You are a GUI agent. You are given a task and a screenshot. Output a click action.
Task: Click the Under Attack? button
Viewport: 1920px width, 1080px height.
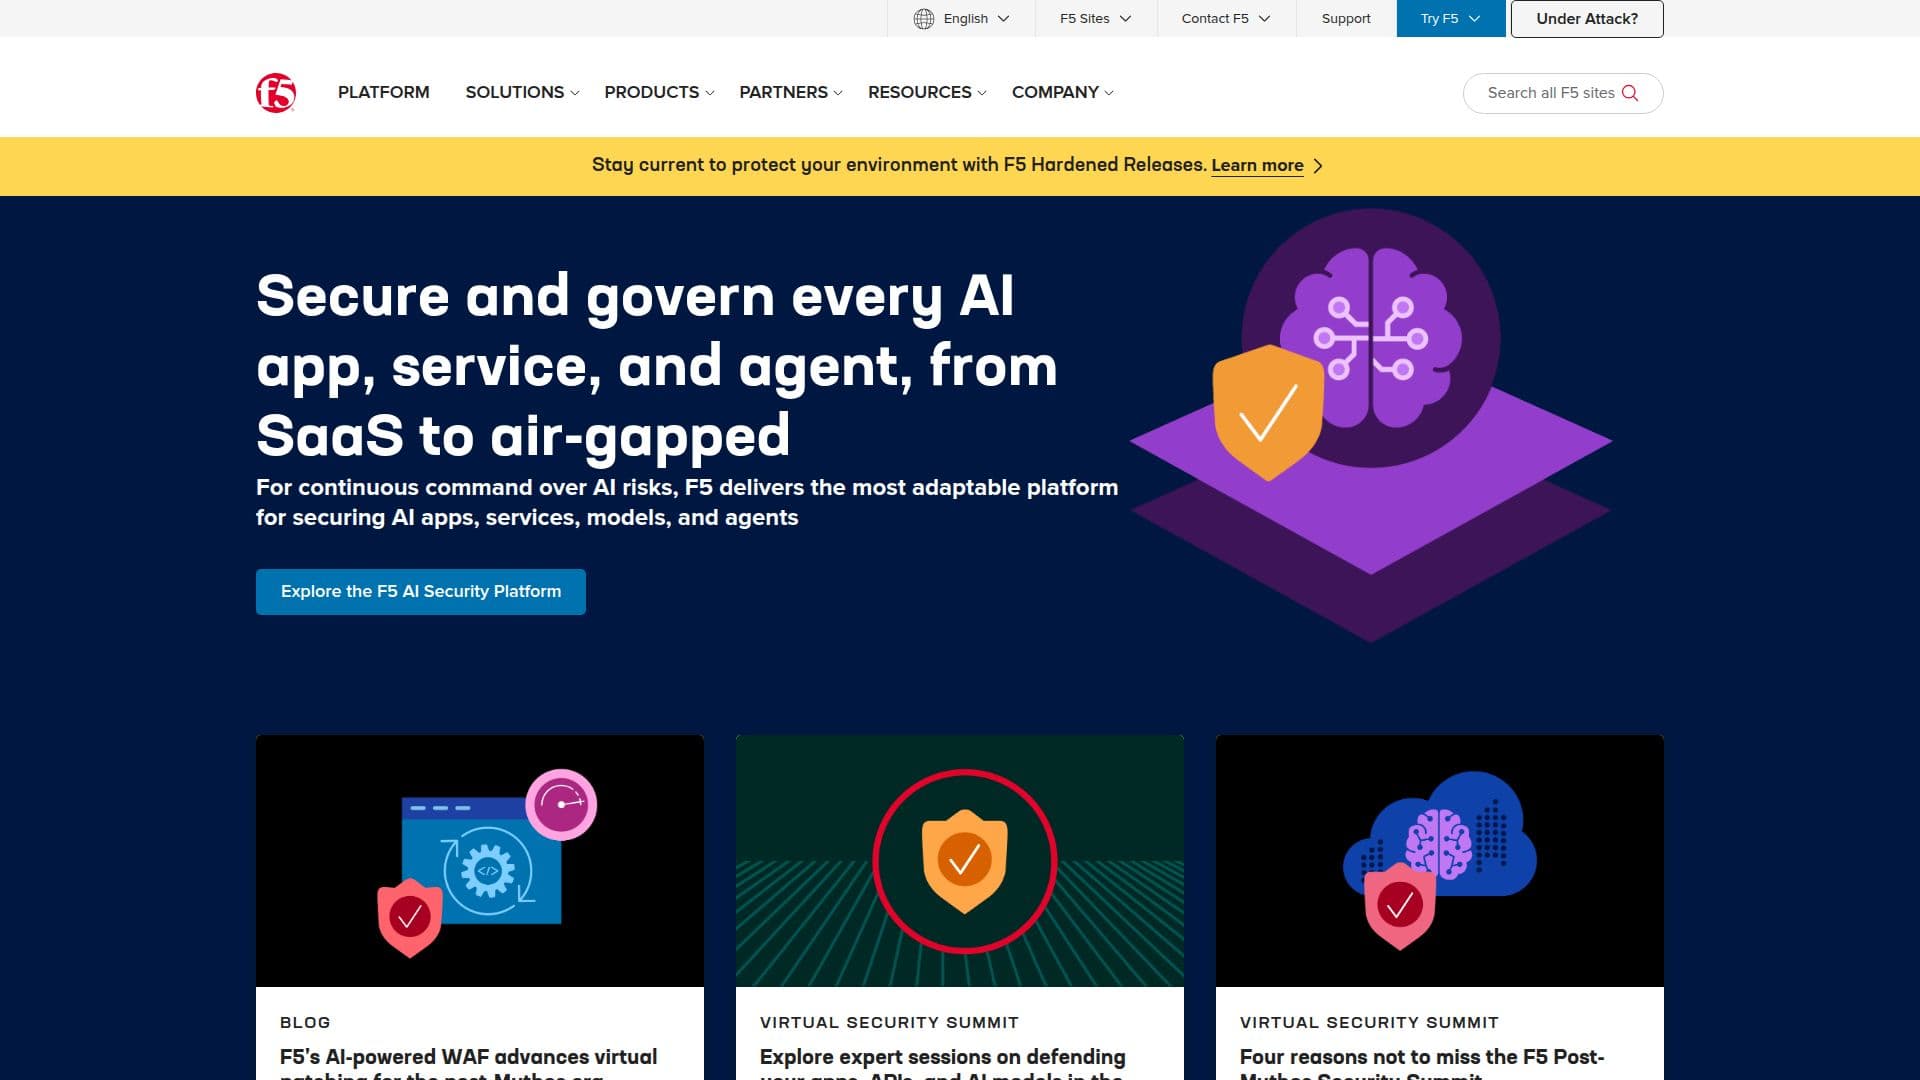pos(1587,19)
